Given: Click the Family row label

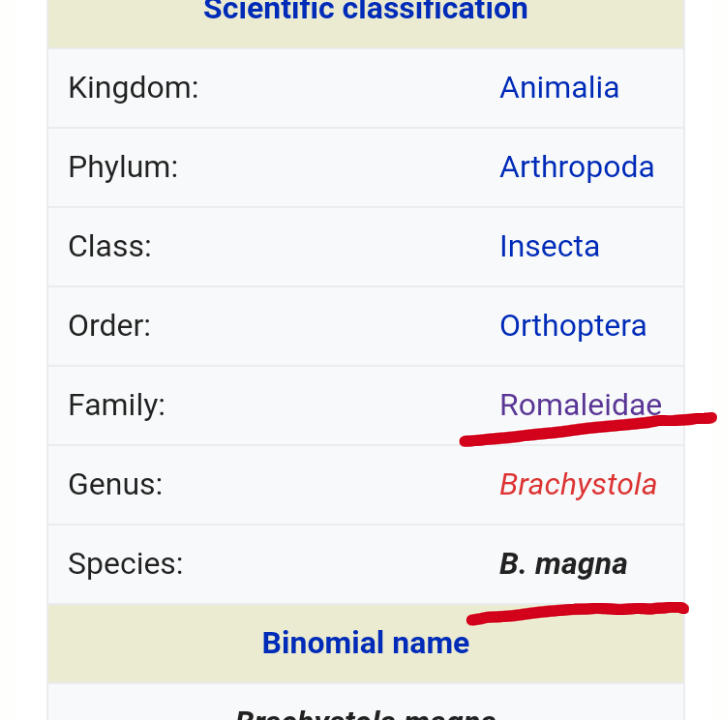Looking at the screenshot, I should click(x=116, y=405).
